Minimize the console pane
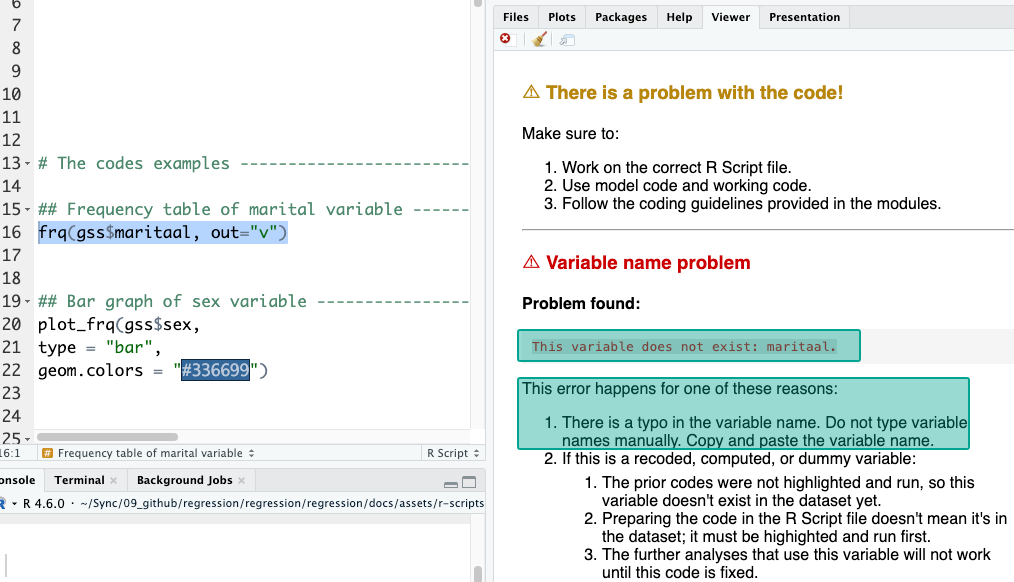Screen dimensions: 1014x582 pyautogui.click(x=451, y=484)
